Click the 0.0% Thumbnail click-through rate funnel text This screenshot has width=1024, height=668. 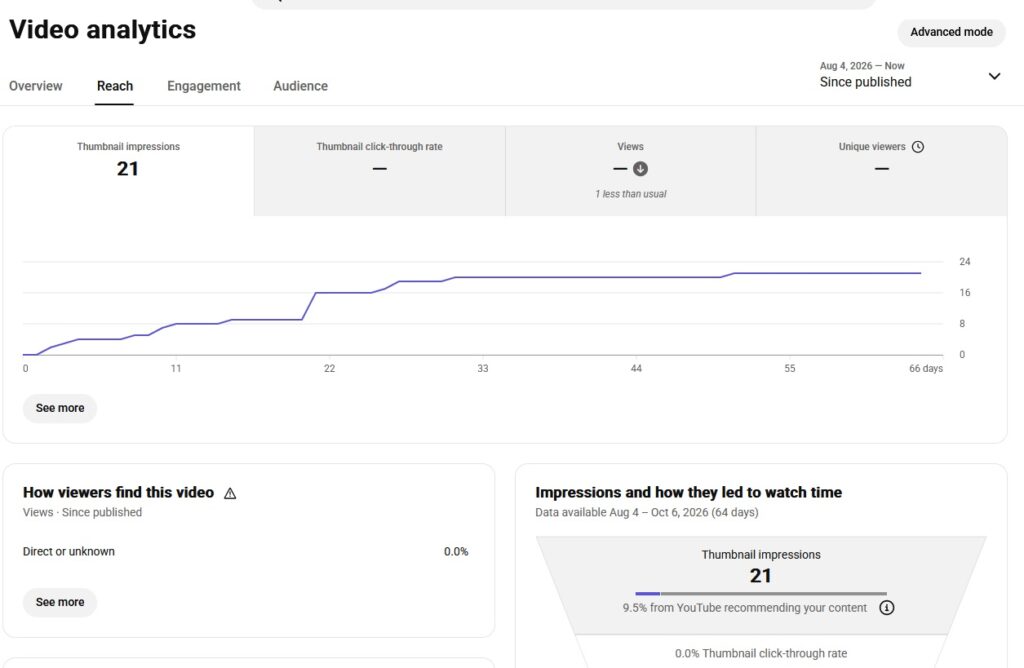click(761, 653)
